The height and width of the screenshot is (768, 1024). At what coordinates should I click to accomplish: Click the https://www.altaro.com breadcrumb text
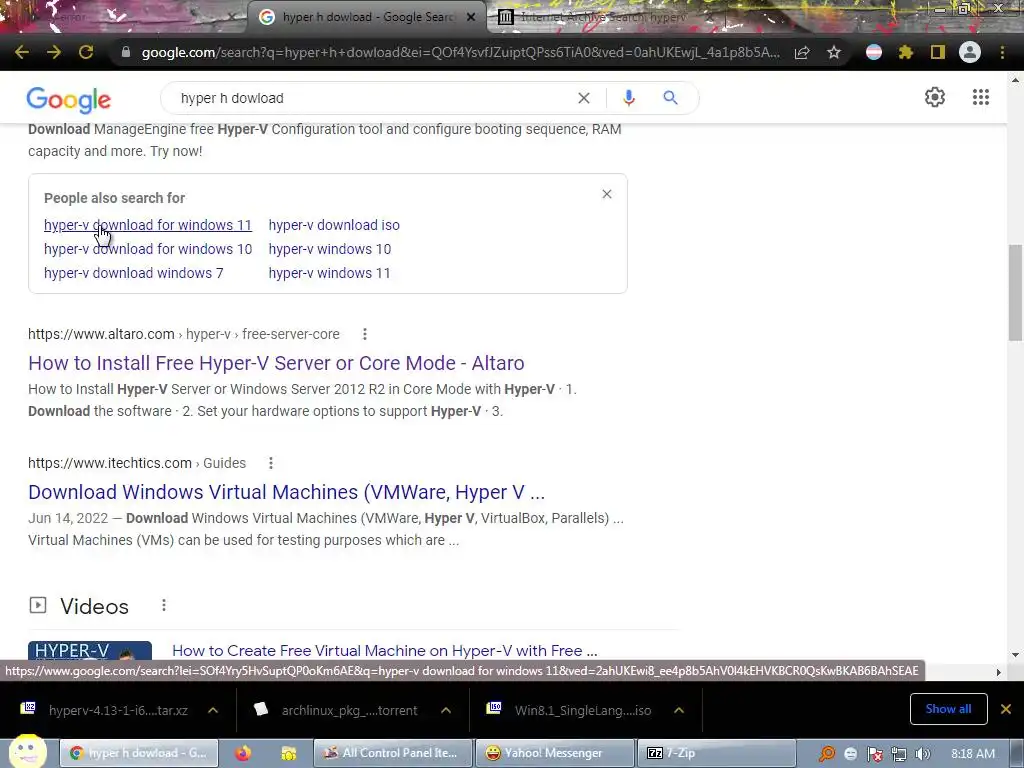[x=101, y=334]
